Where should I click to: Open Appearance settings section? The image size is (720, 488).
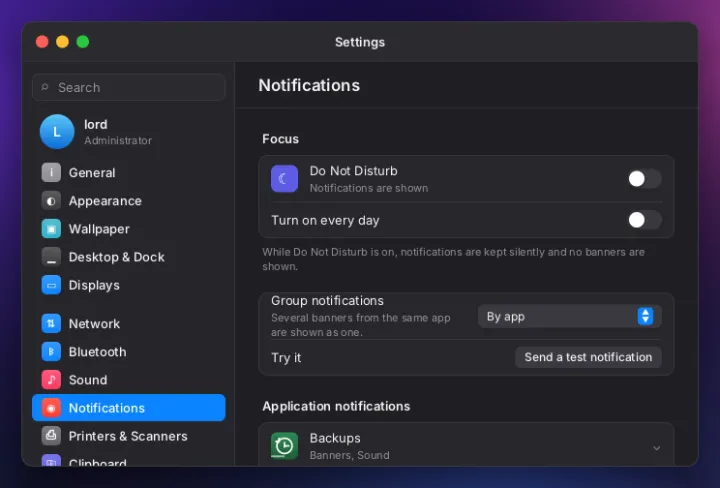pyautogui.click(x=129, y=201)
